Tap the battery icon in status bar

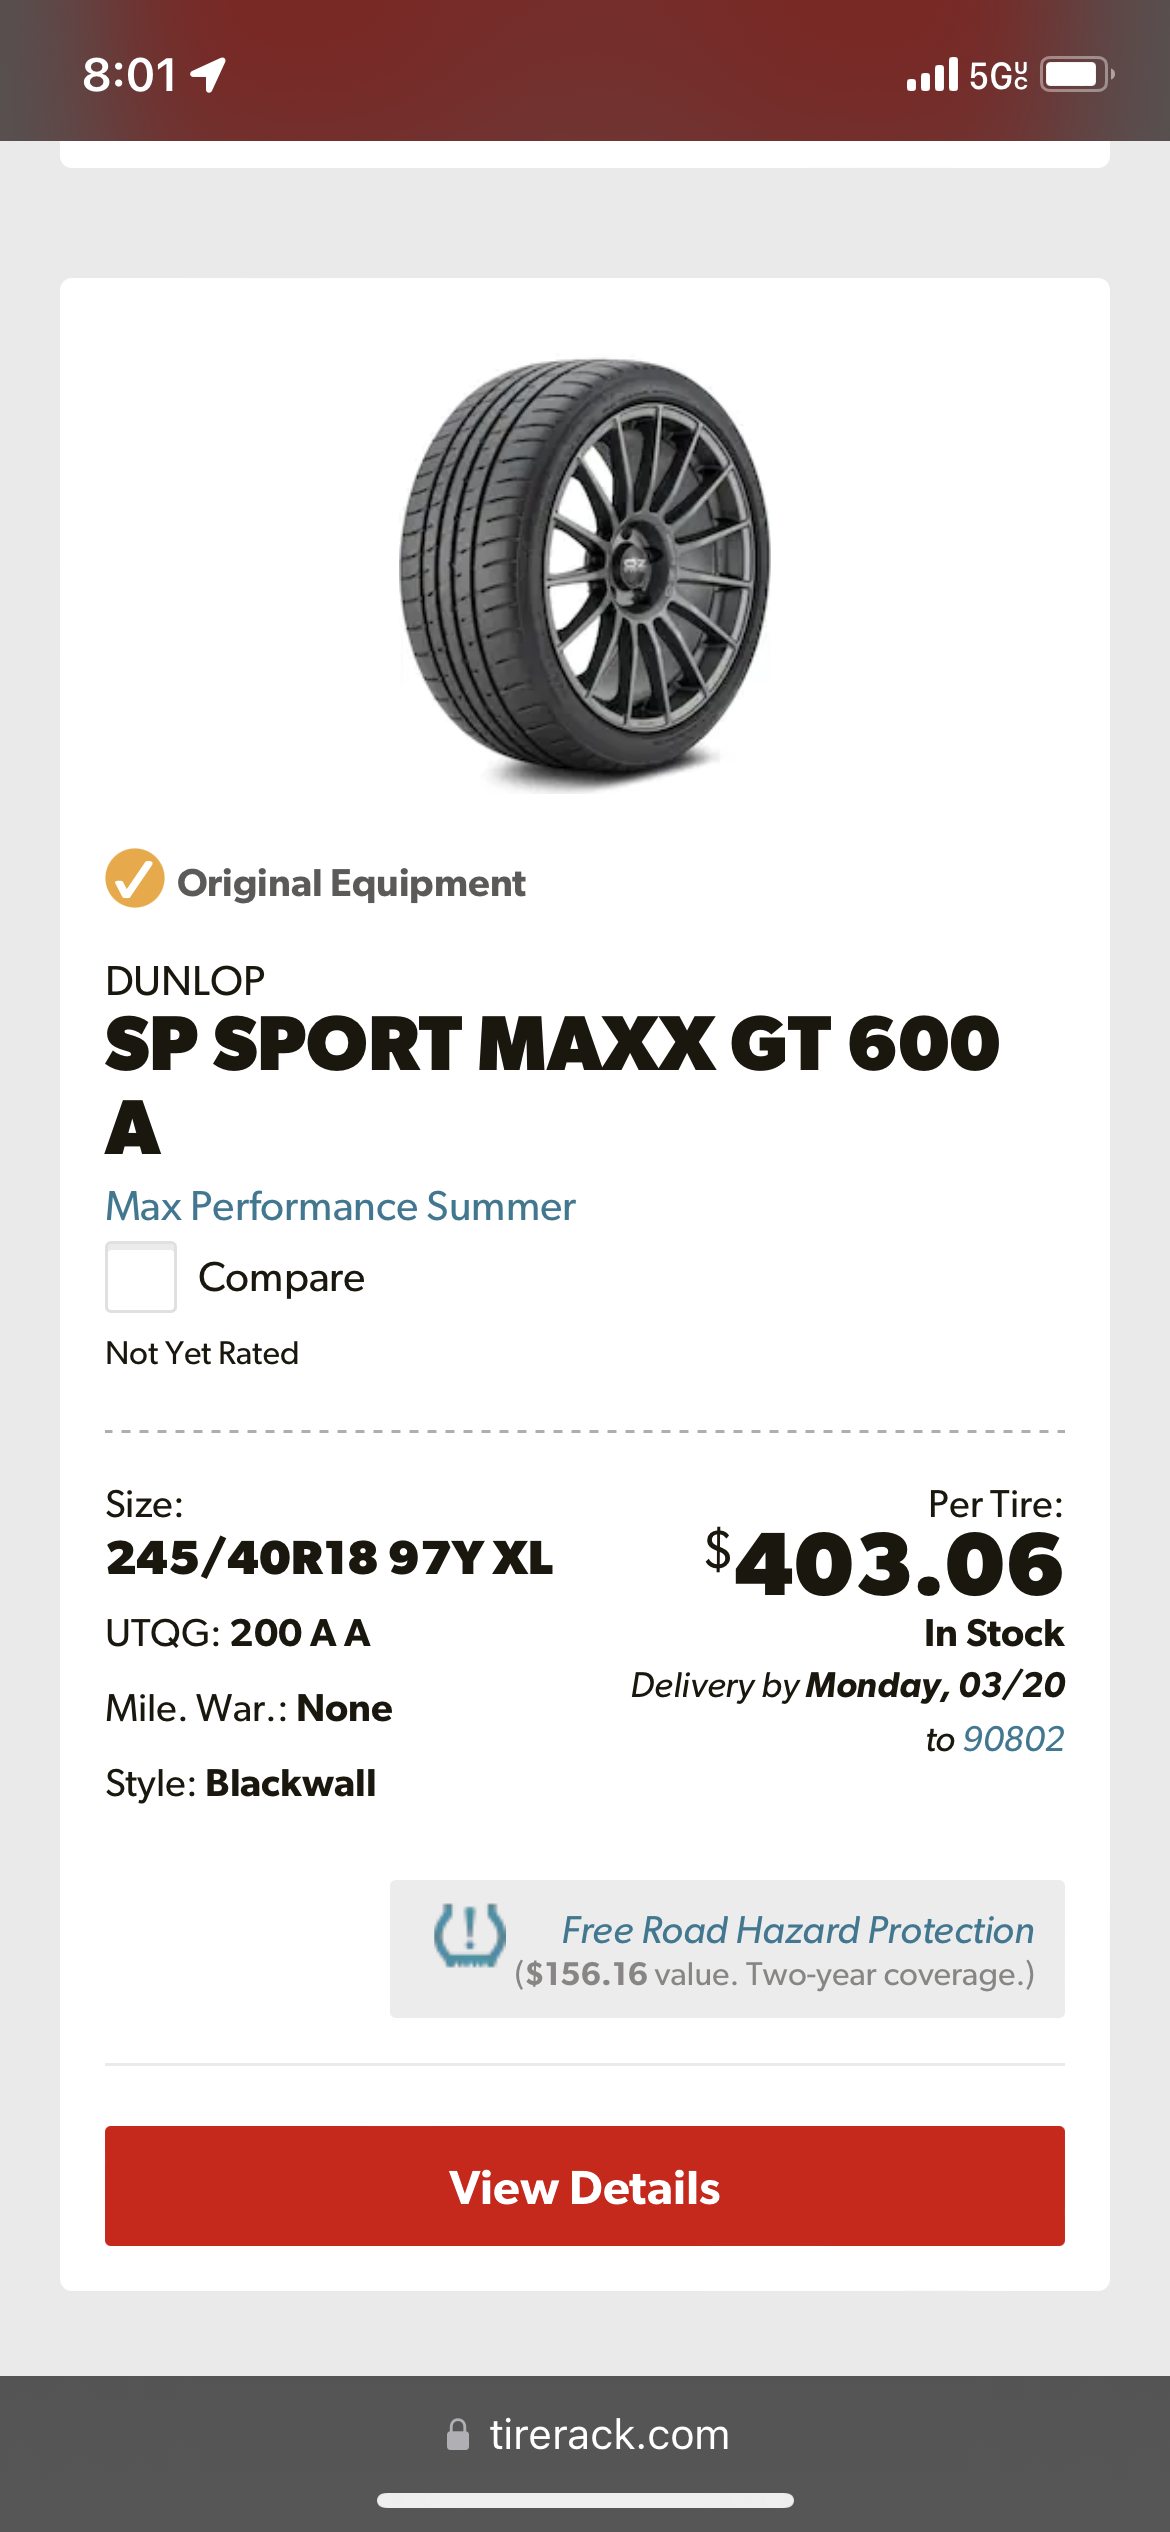(1076, 75)
